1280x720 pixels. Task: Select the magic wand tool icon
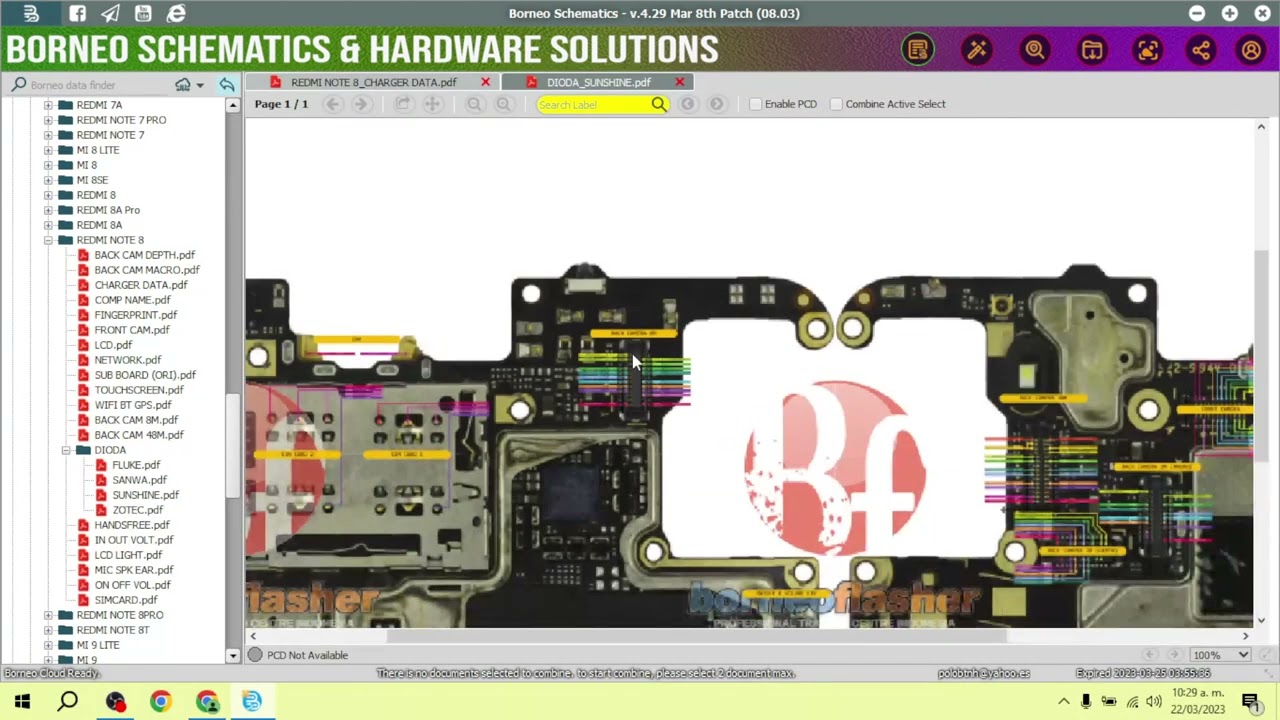(977, 50)
